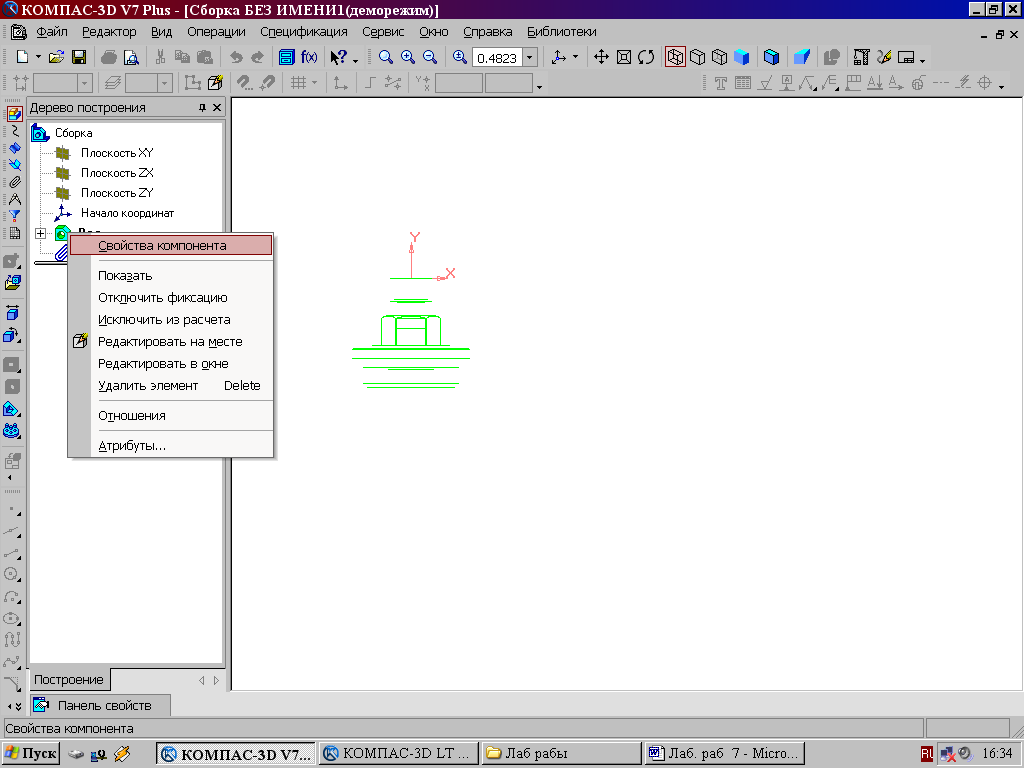Save the assembly with the floppy disk icon
1024x768 pixels.
tap(78, 57)
